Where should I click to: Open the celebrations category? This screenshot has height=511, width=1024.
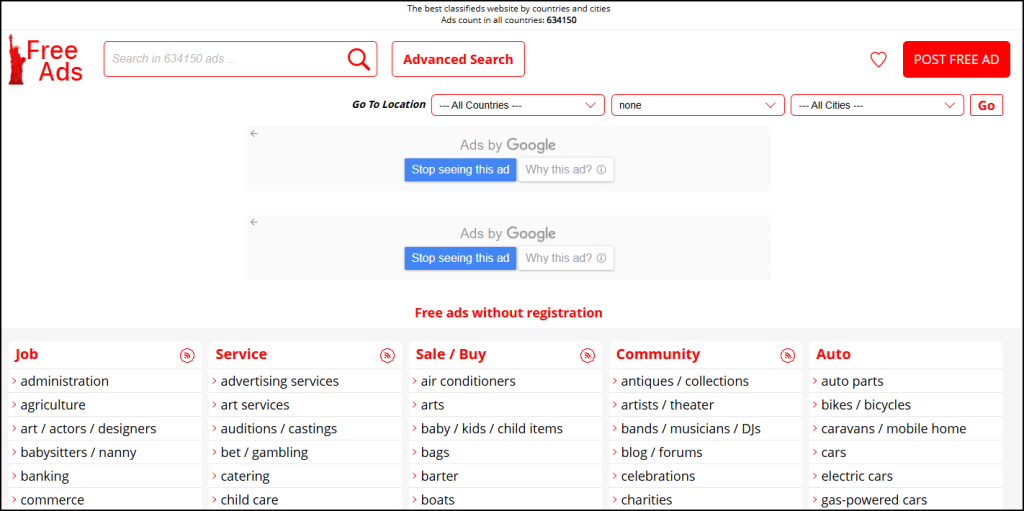(x=658, y=476)
